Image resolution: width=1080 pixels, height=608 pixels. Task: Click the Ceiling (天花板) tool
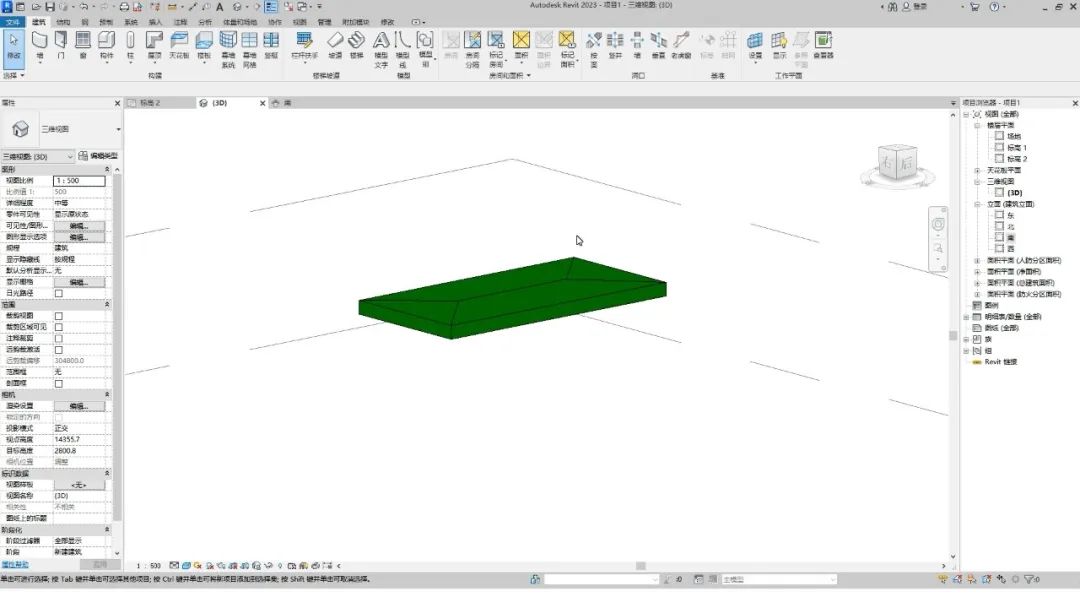(x=179, y=45)
